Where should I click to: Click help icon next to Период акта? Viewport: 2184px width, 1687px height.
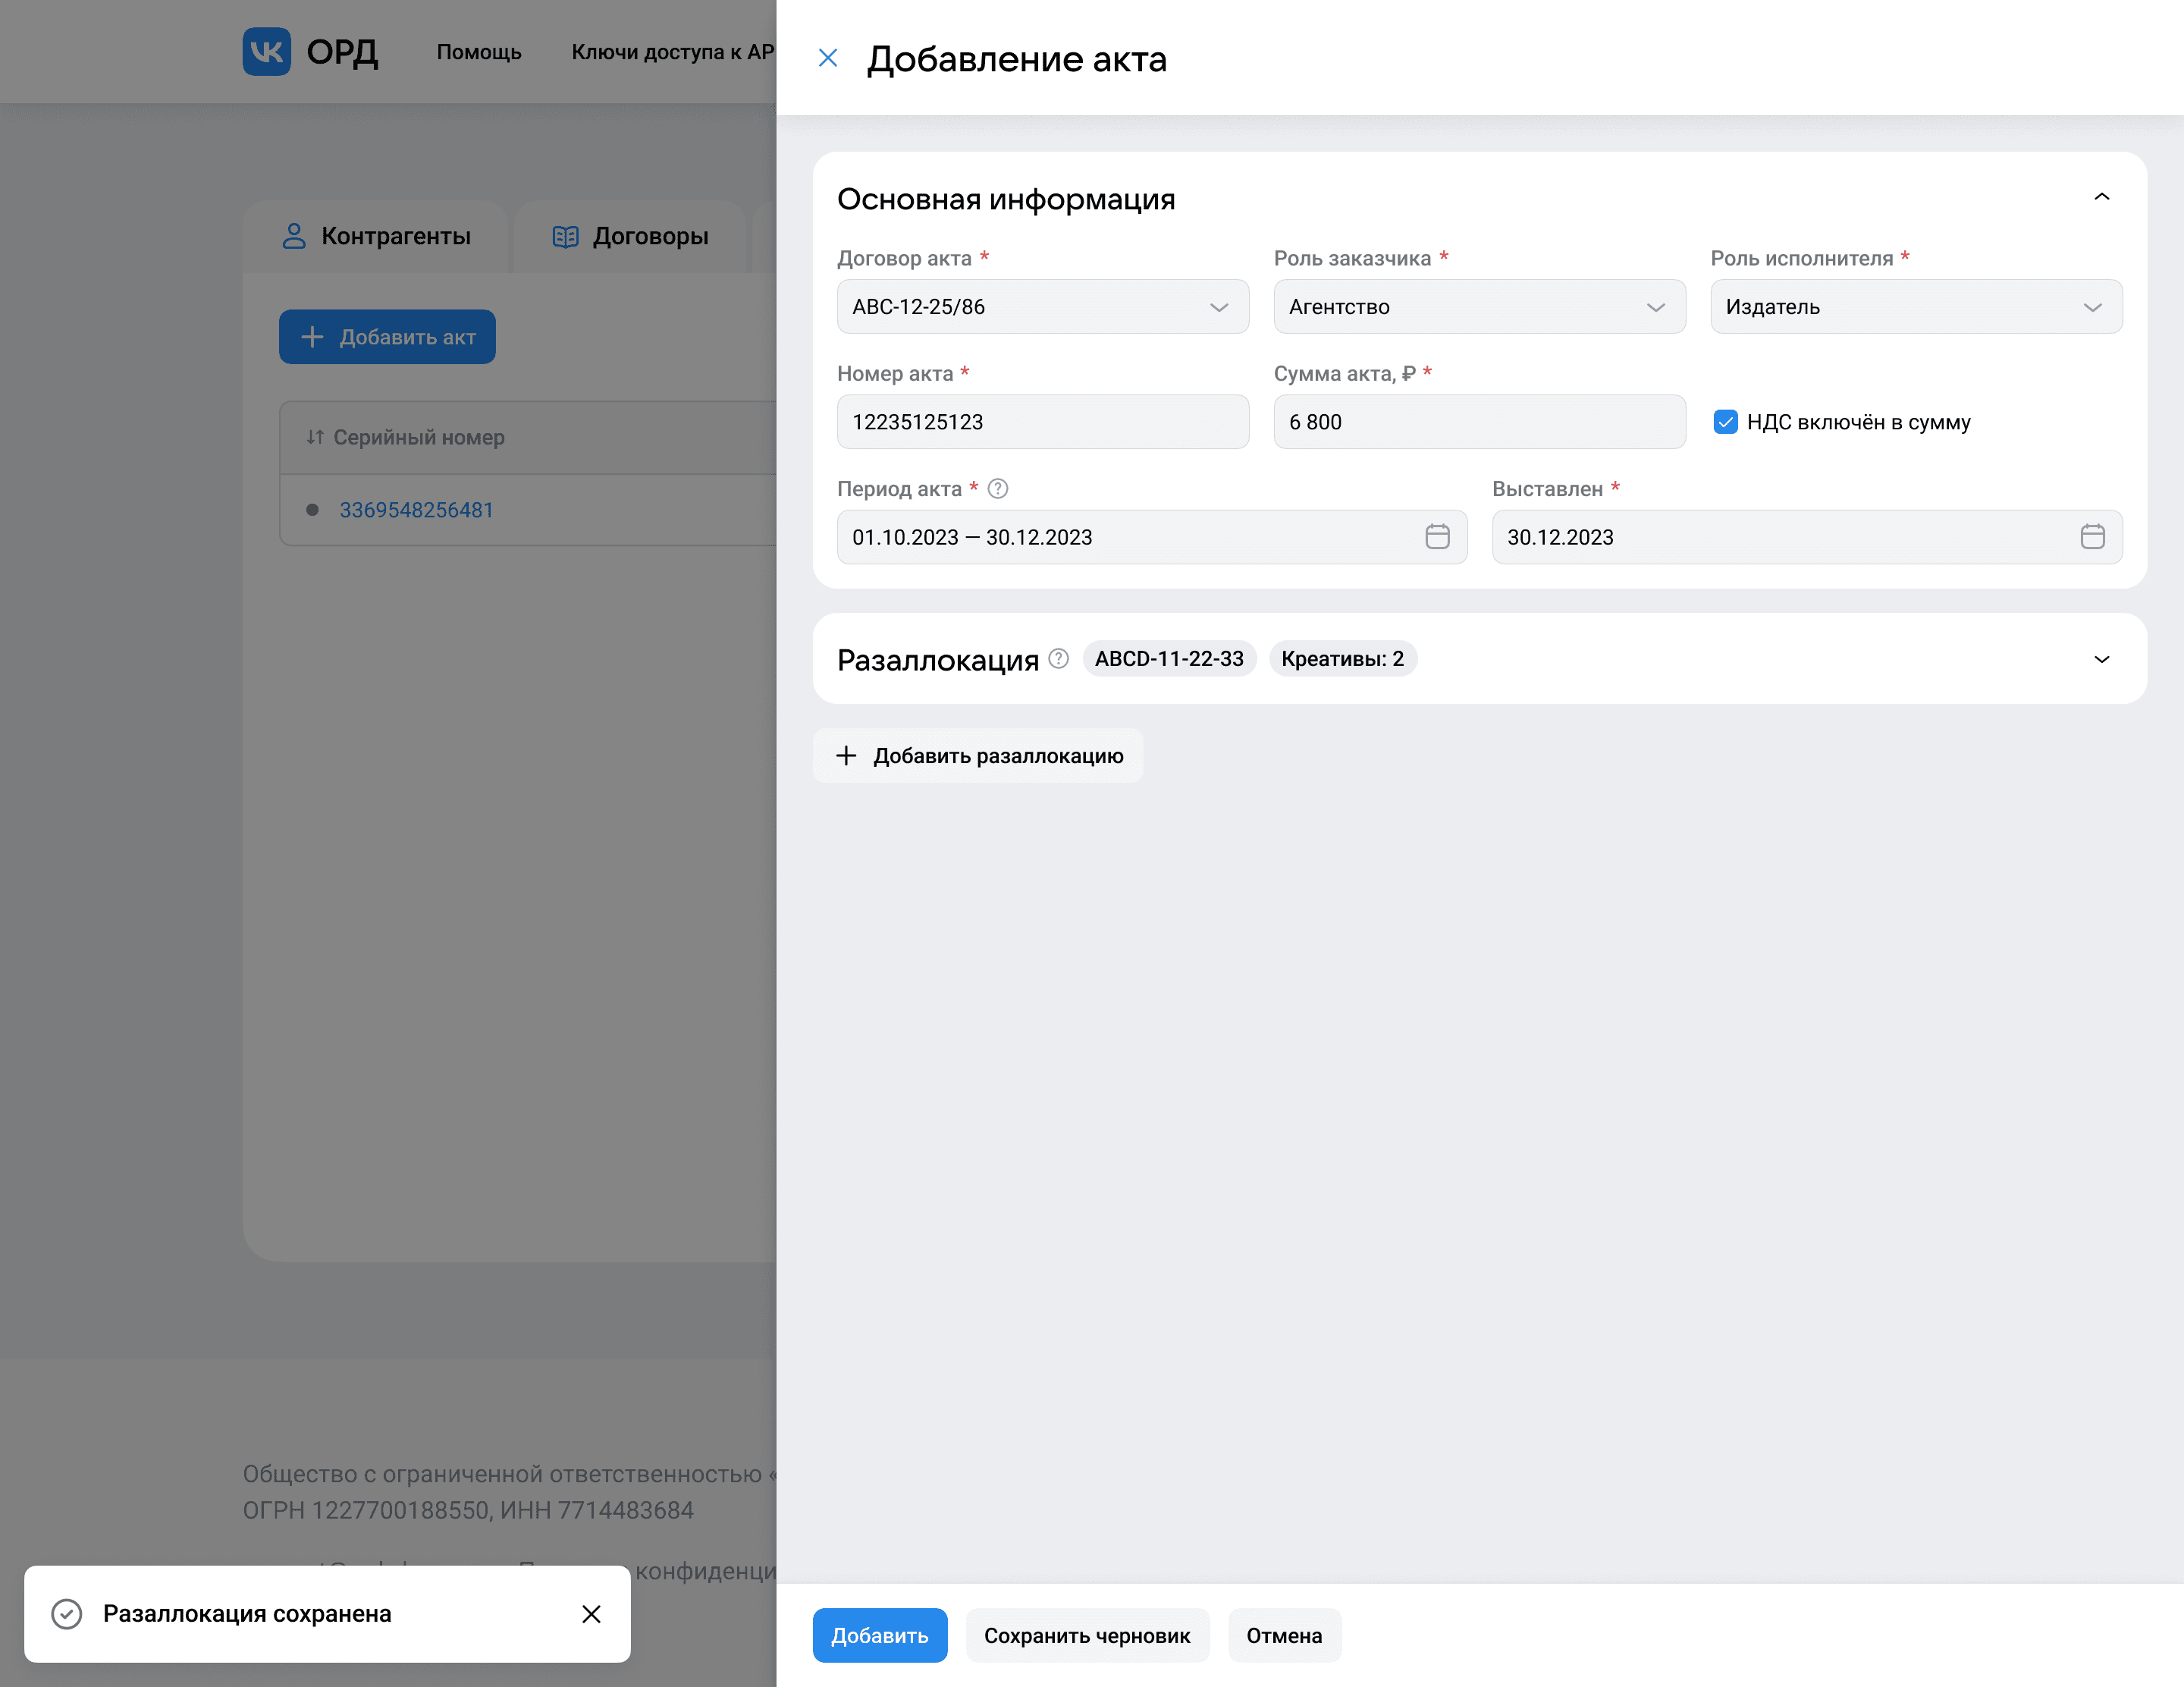[997, 489]
